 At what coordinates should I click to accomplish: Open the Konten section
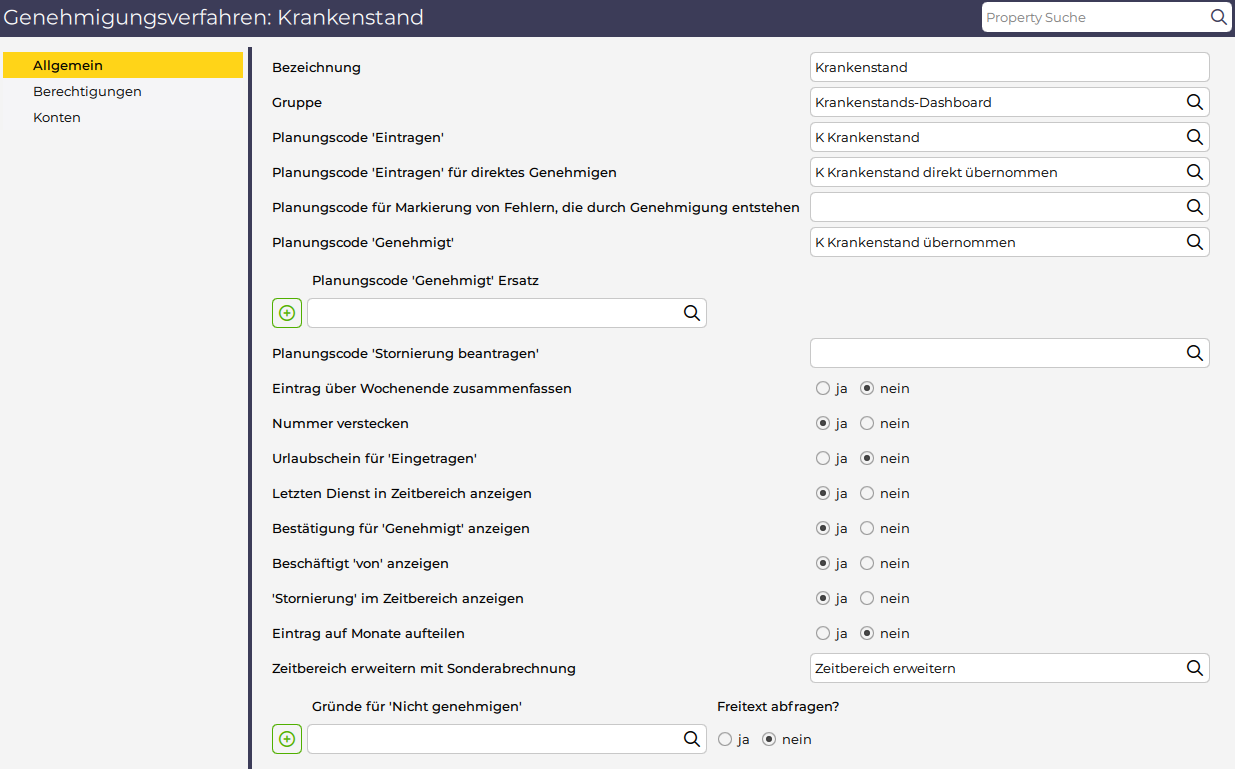pos(57,117)
